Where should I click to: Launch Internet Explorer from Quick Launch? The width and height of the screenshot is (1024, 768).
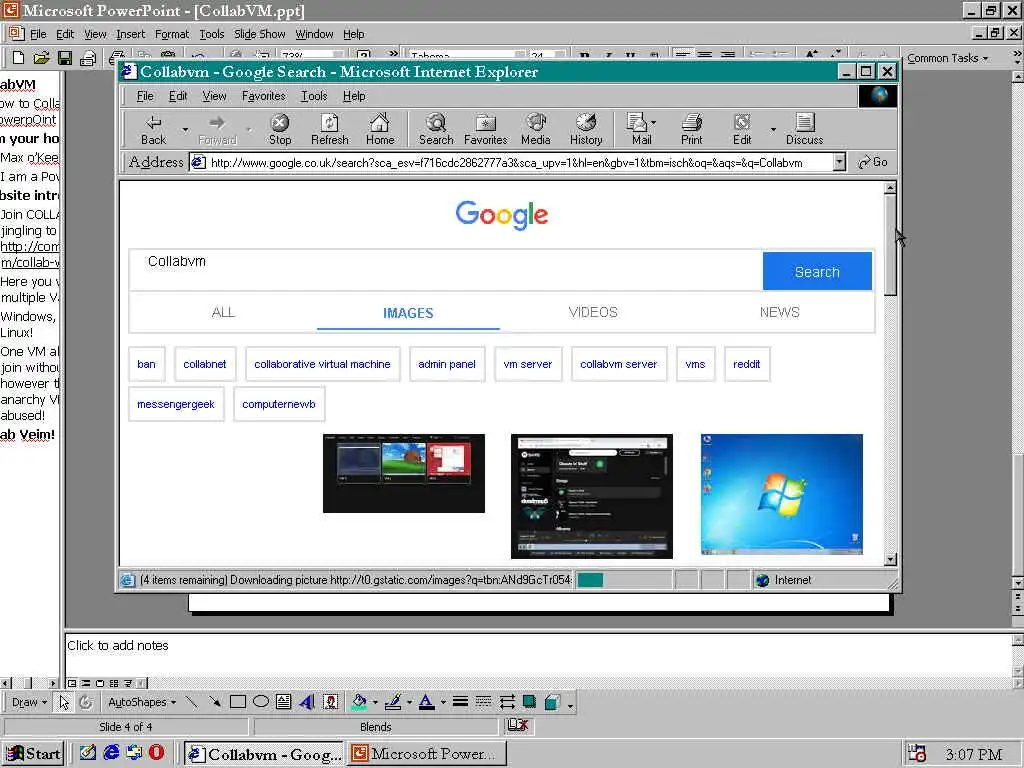(112, 752)
